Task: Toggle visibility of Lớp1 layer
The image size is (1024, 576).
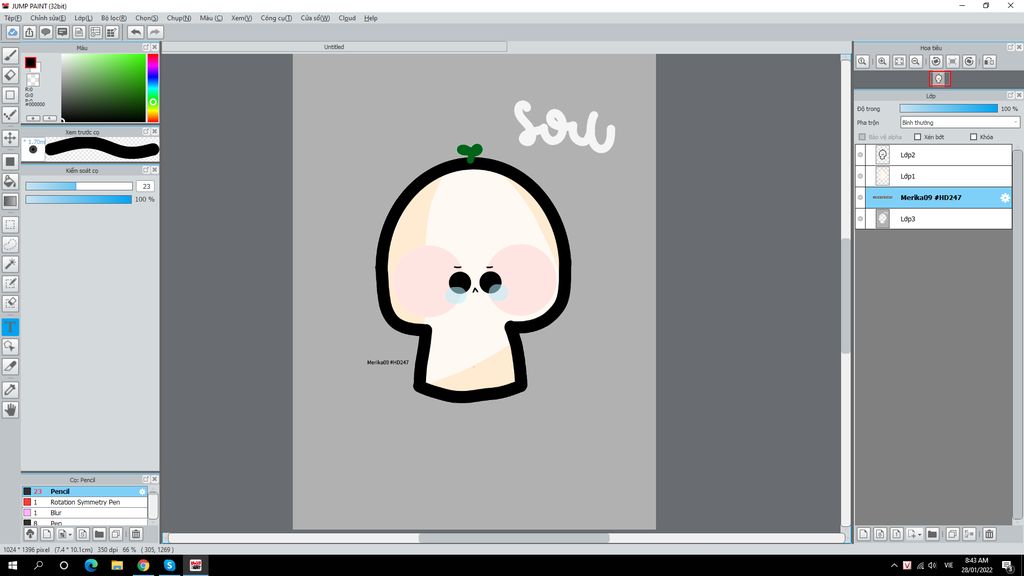Action: click(x=860, y=176)
